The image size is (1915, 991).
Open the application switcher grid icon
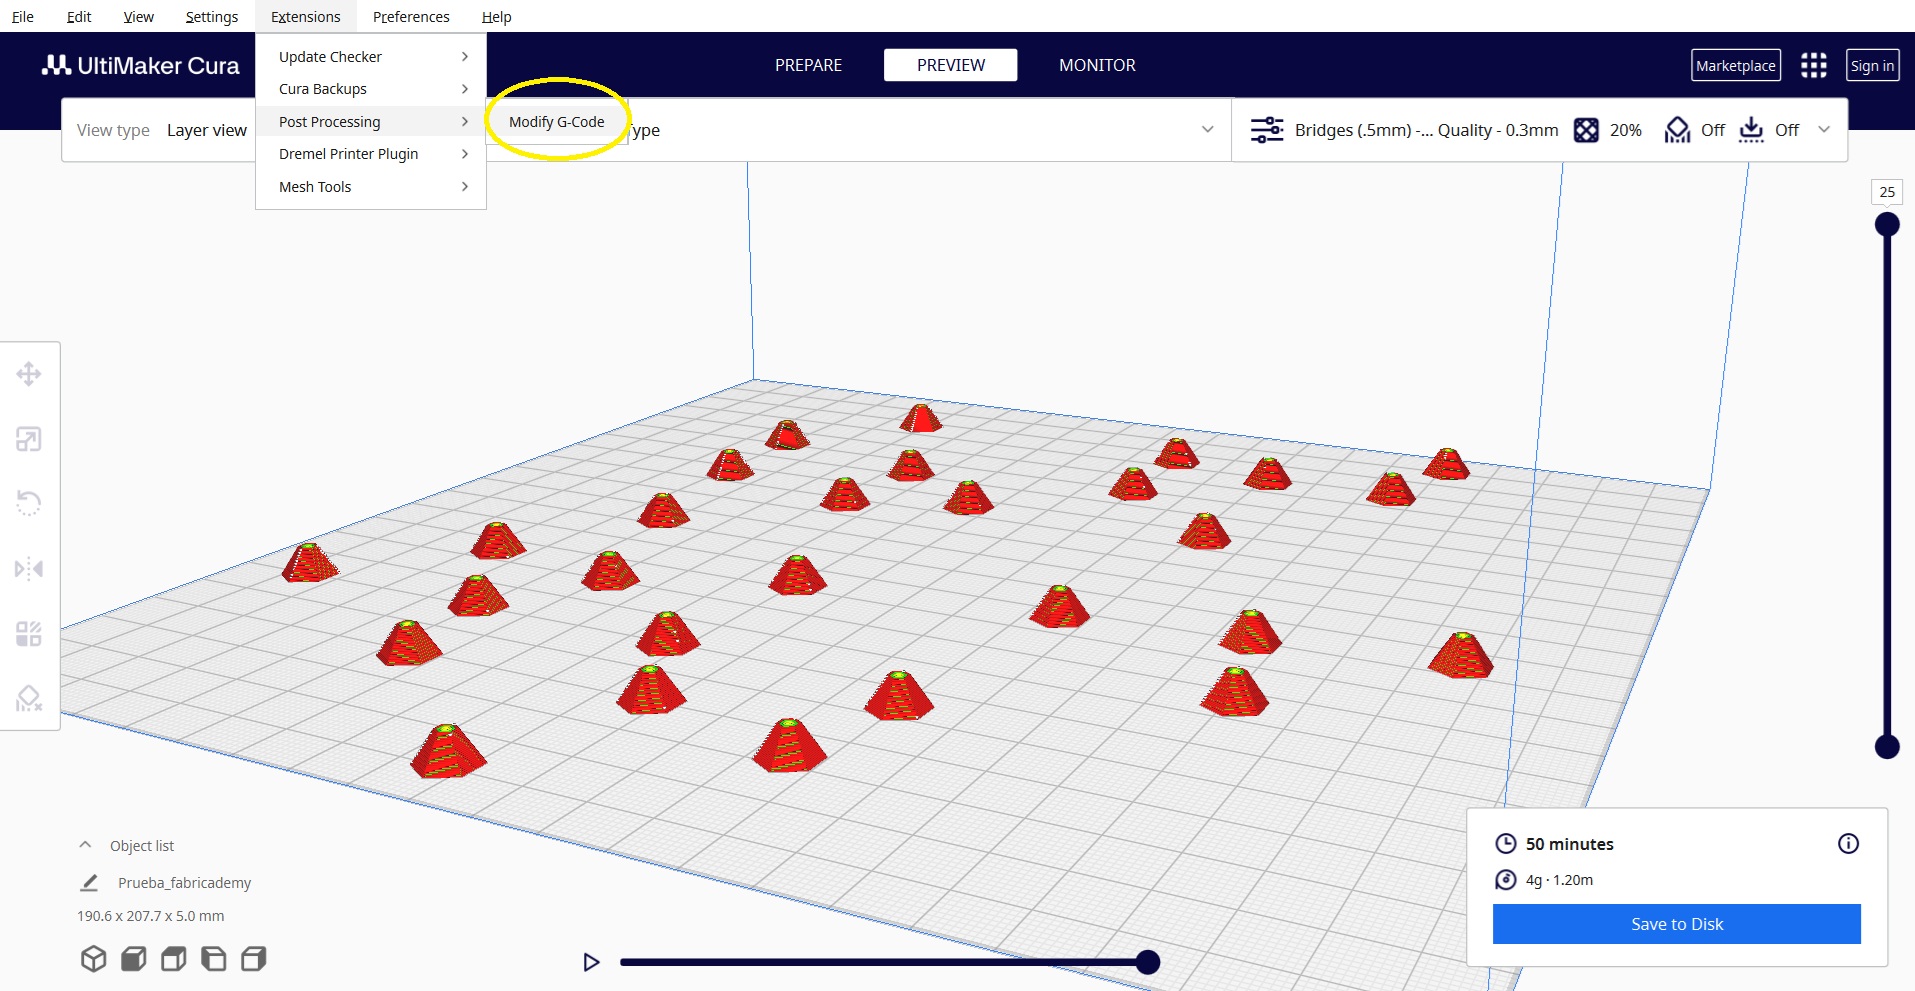pyautogui.click(x=1813, y=66)
